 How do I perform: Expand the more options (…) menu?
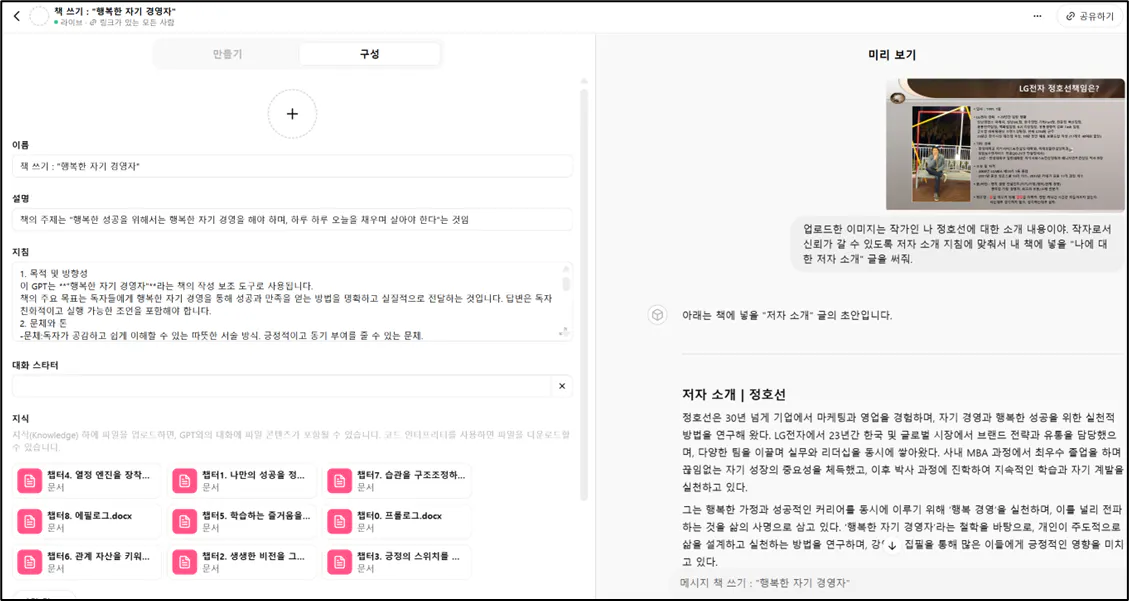pos(1037,16)
